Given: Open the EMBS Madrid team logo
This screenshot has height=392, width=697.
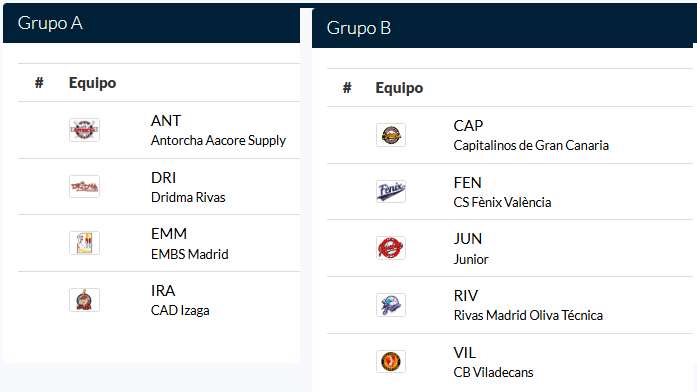Looking at the screenshot, I should click(x=84, y=243).
